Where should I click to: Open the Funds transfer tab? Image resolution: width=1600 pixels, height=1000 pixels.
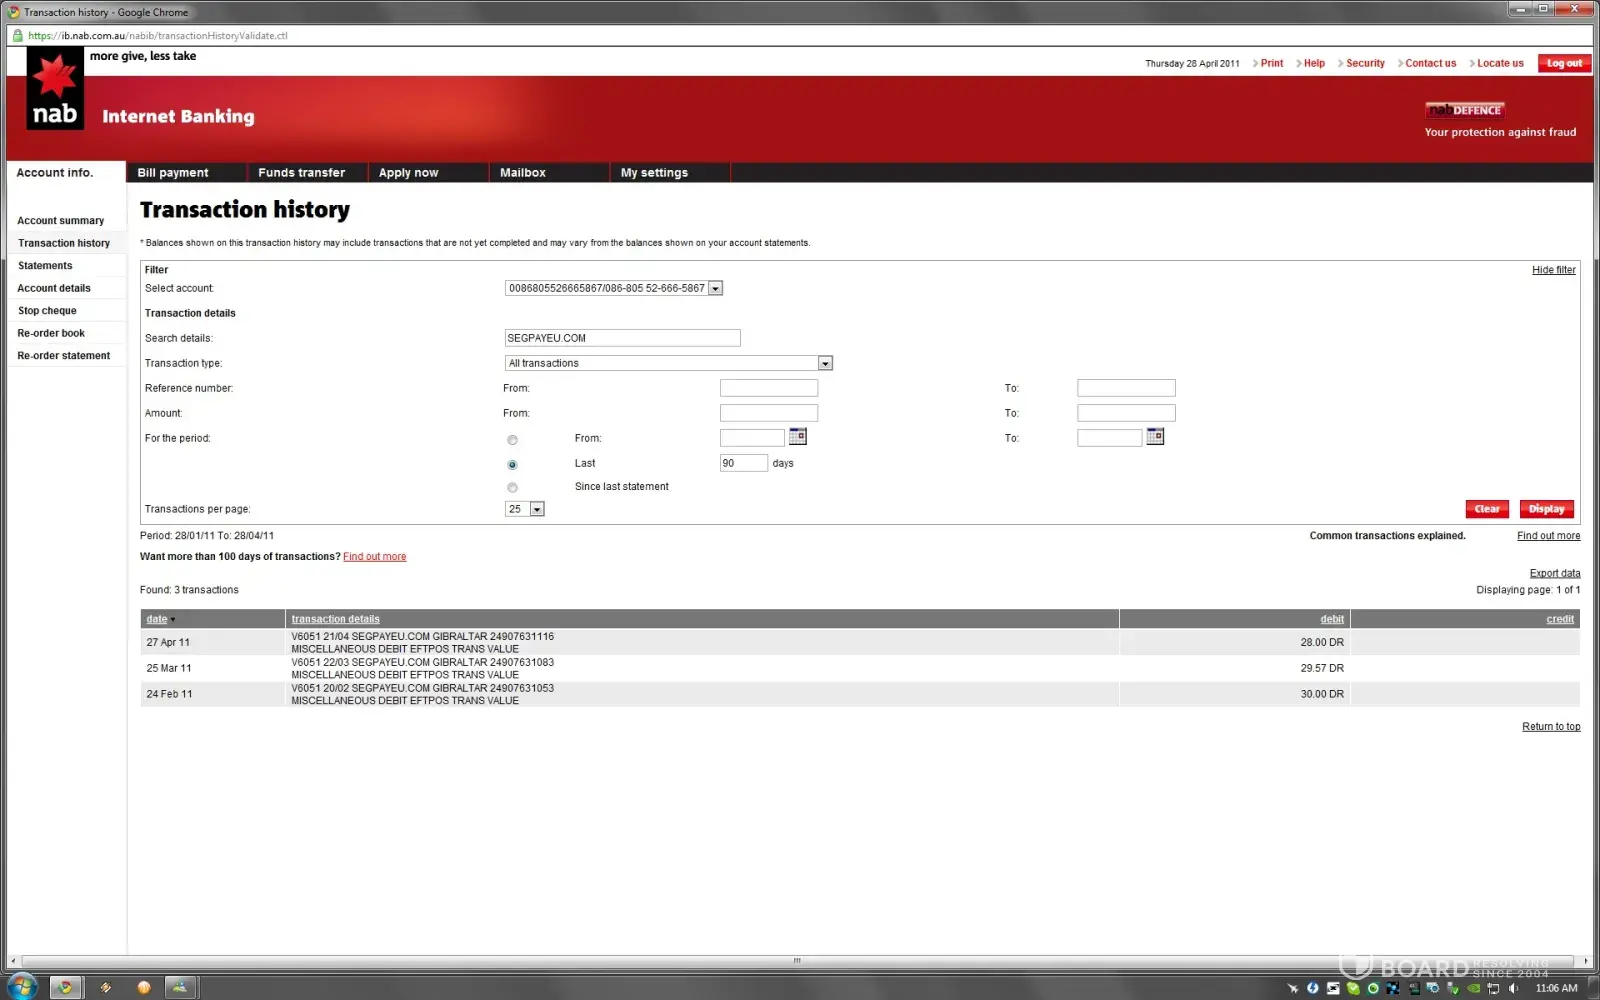pyautogui.click(x=301, y=173)
